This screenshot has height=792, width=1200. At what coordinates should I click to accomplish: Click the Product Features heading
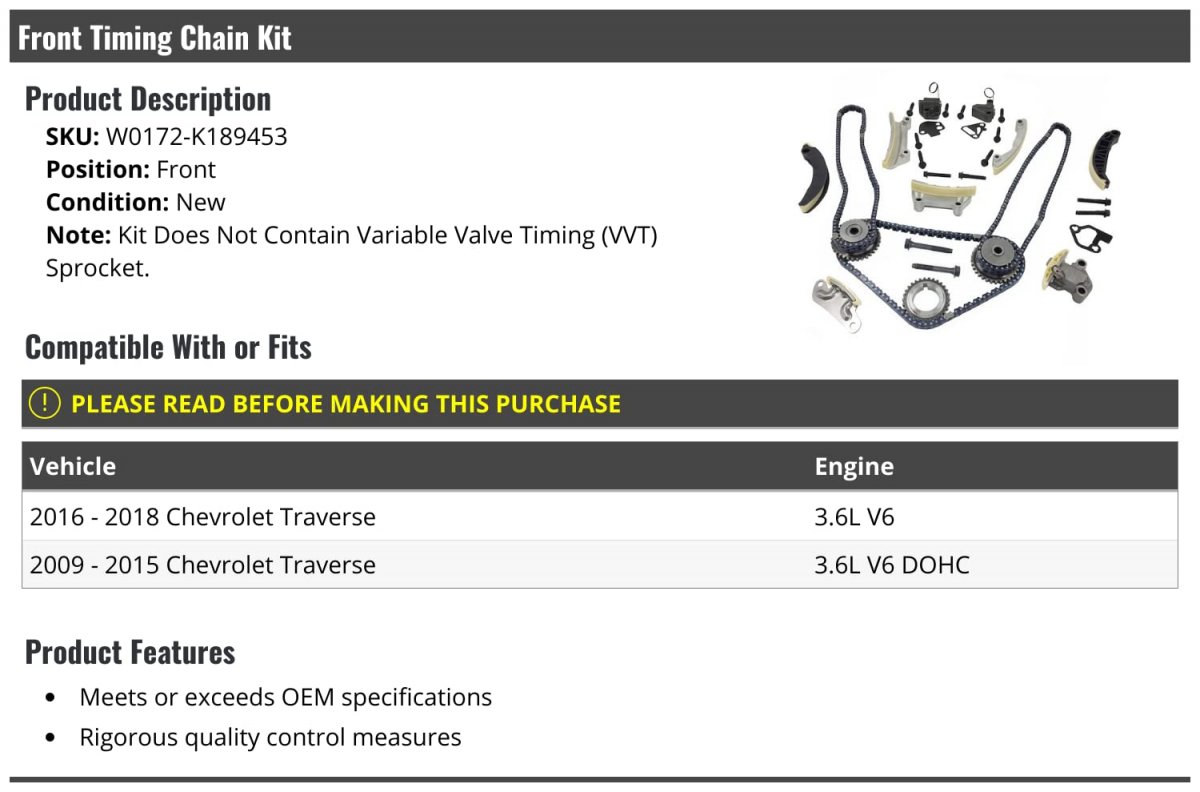pos(130,652)
